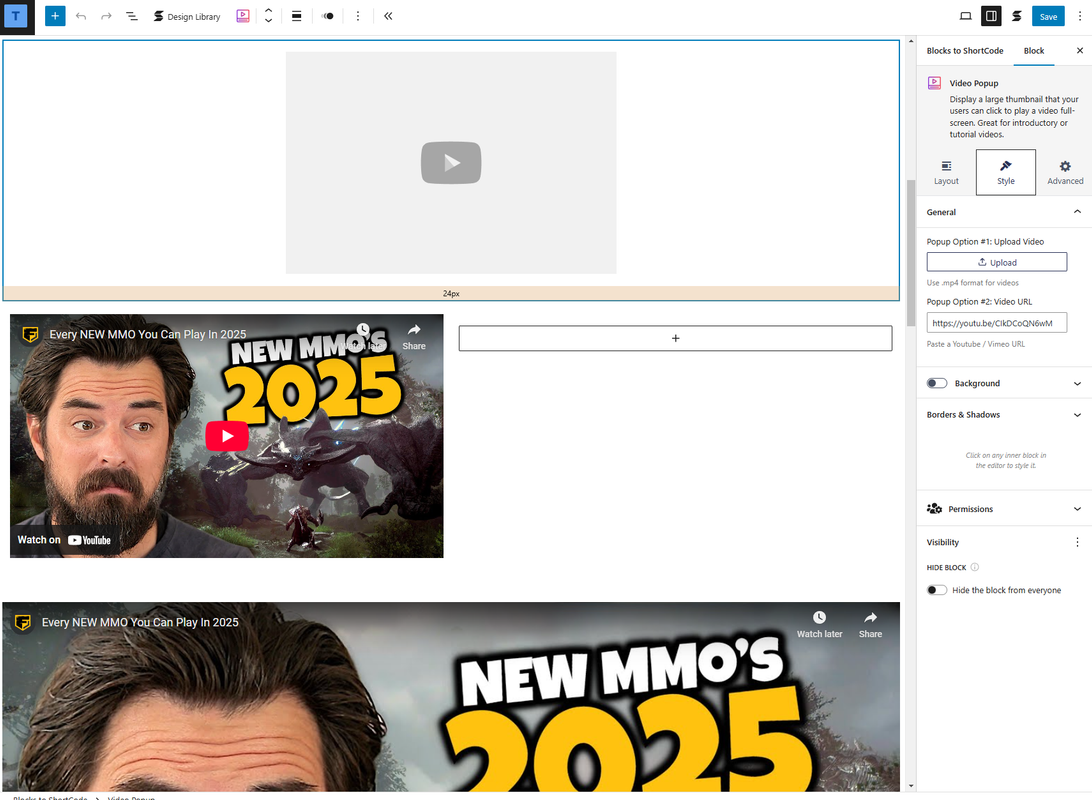Switch to the Block tab
This screenshot has height=800, width=1092.
coord(1034,51)
